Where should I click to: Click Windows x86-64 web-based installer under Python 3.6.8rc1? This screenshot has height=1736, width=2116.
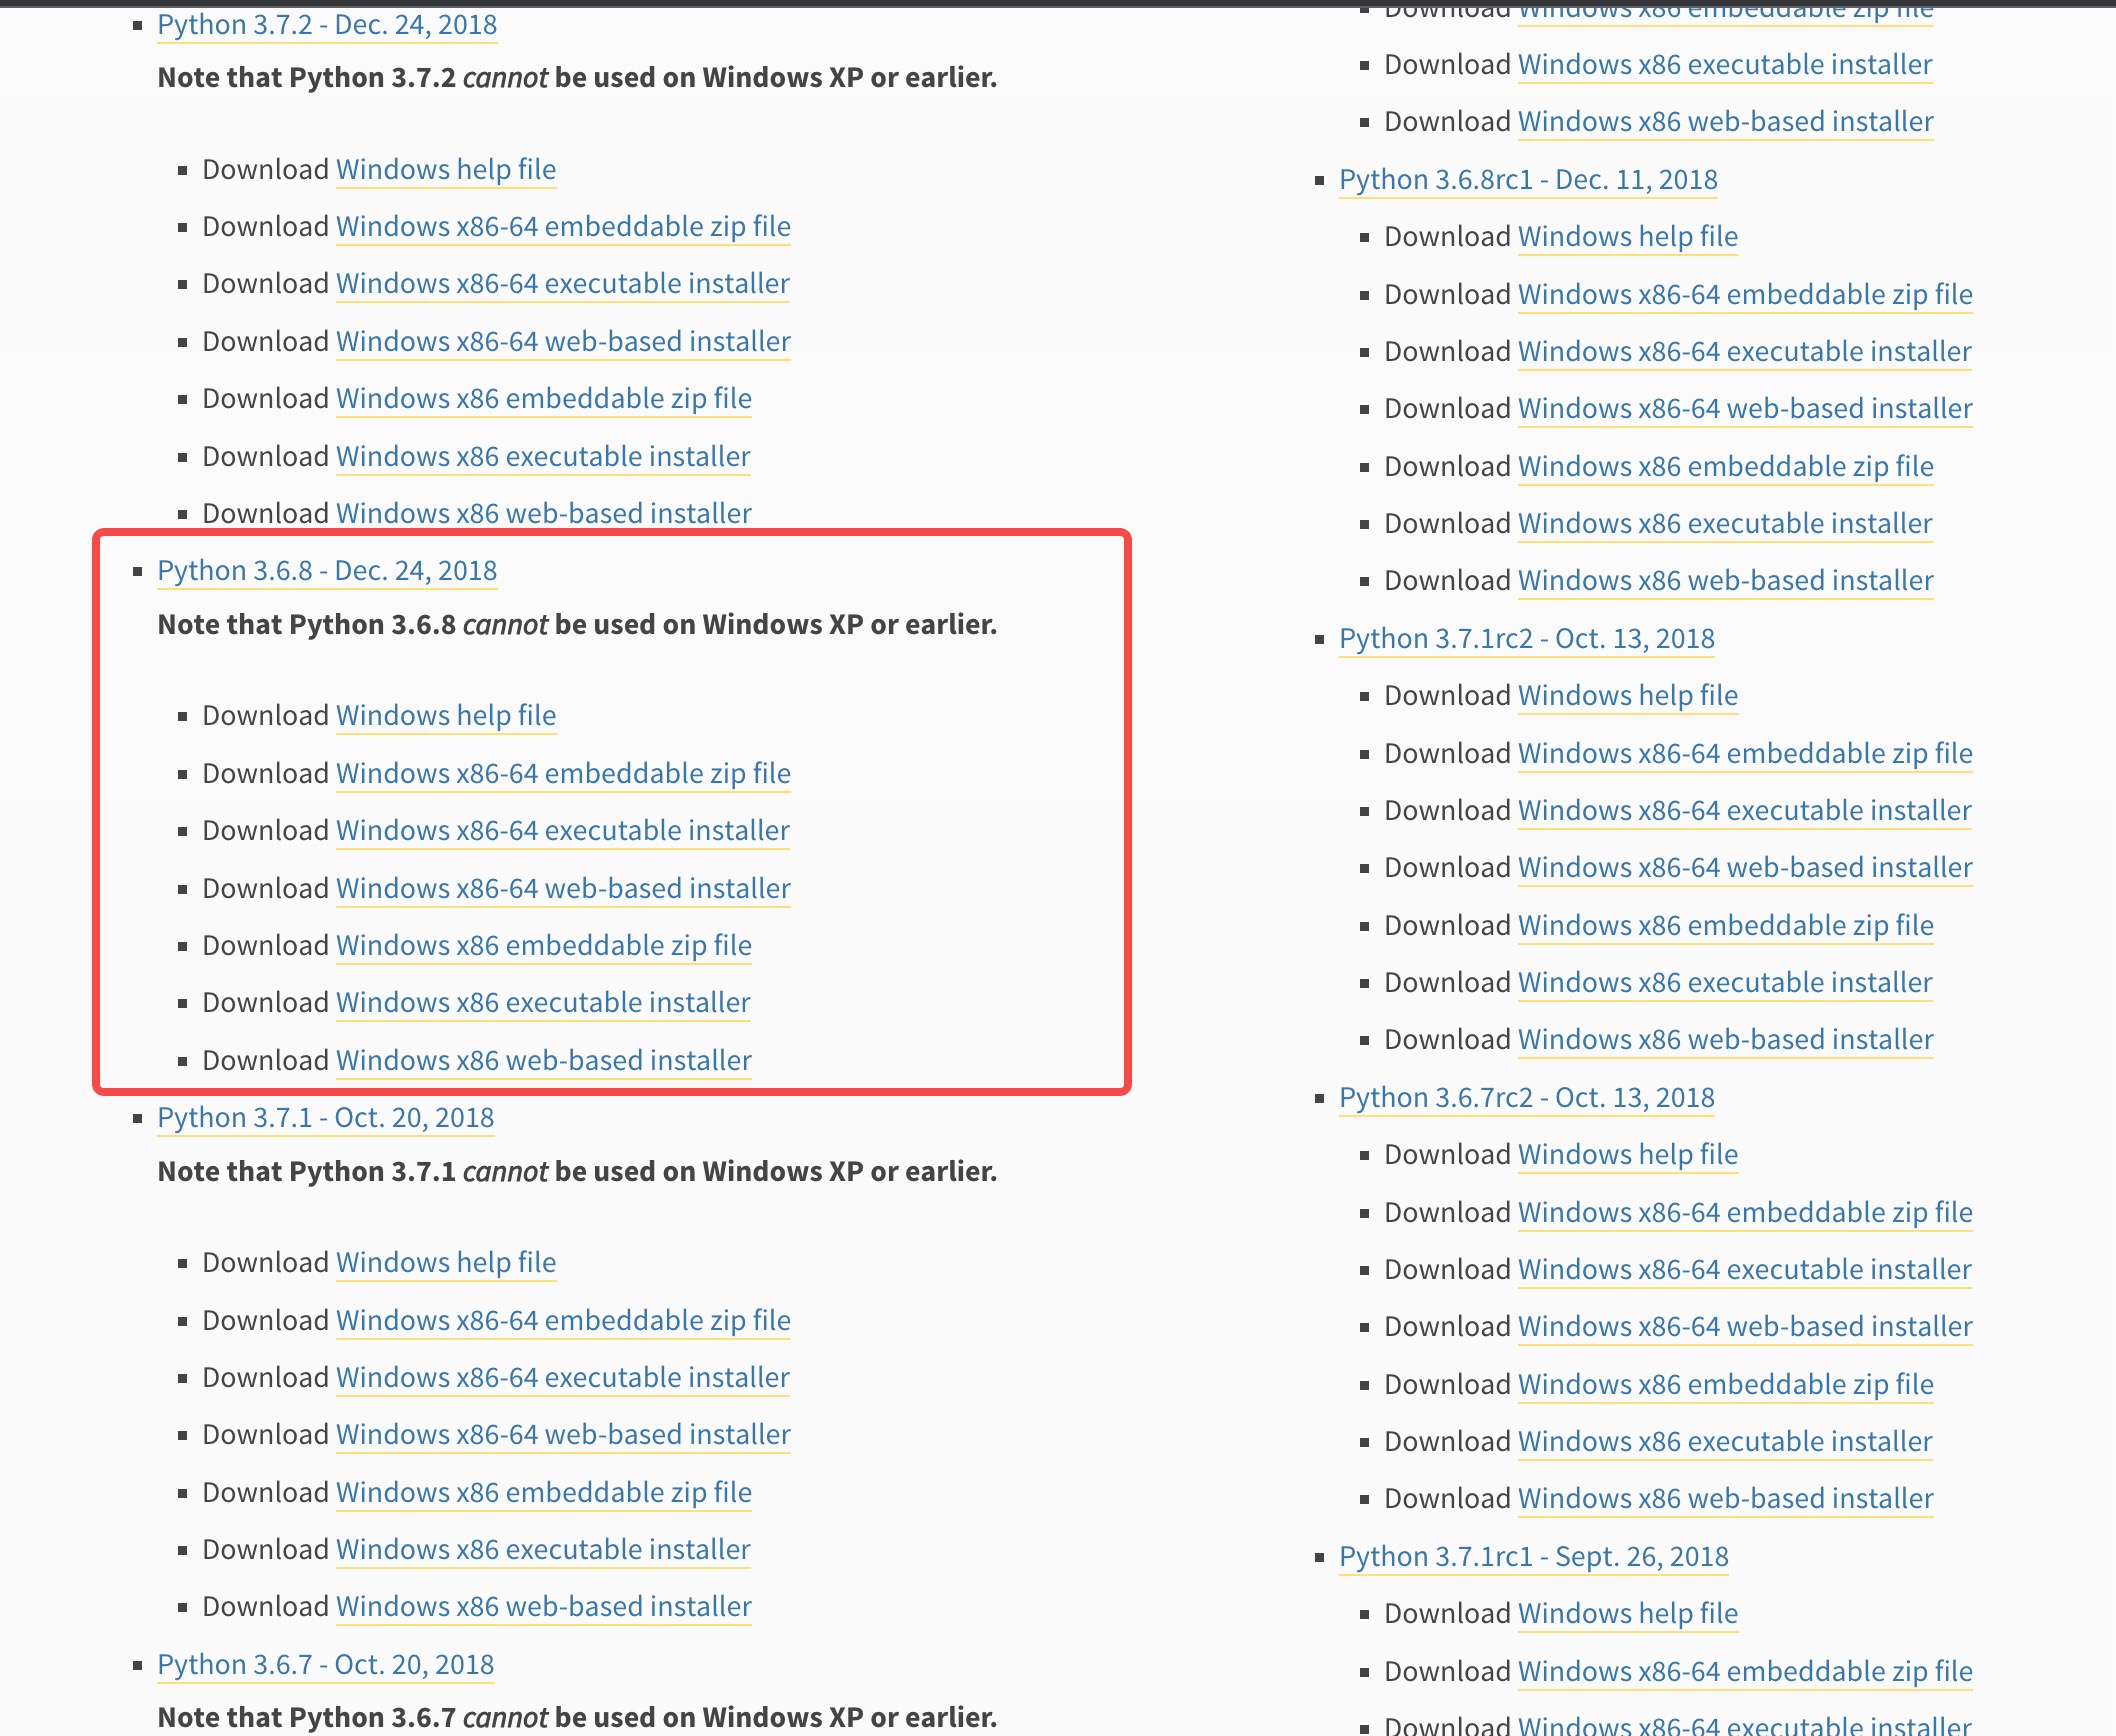(x=1745, y=409)
